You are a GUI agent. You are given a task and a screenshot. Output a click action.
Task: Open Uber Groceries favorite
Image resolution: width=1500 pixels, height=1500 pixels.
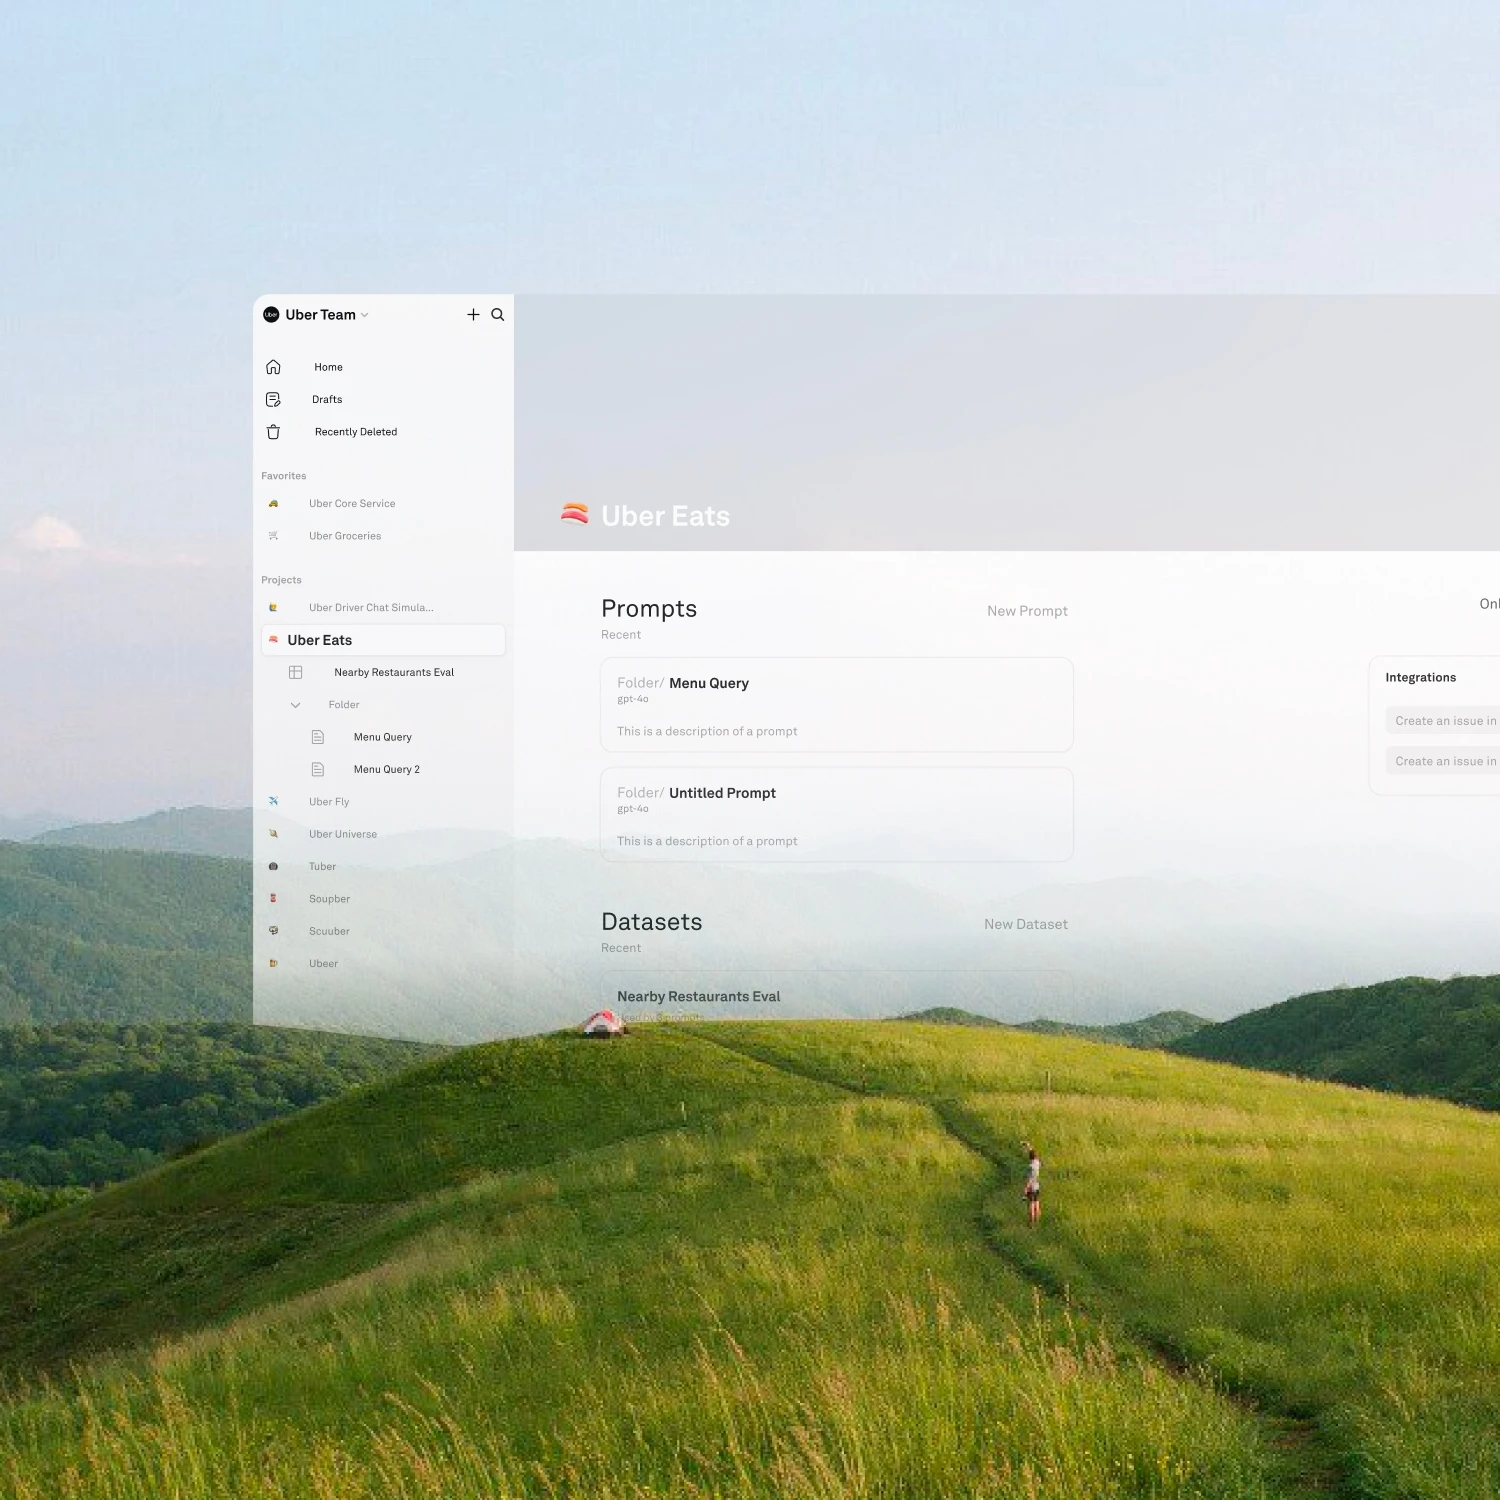(345, 536)
